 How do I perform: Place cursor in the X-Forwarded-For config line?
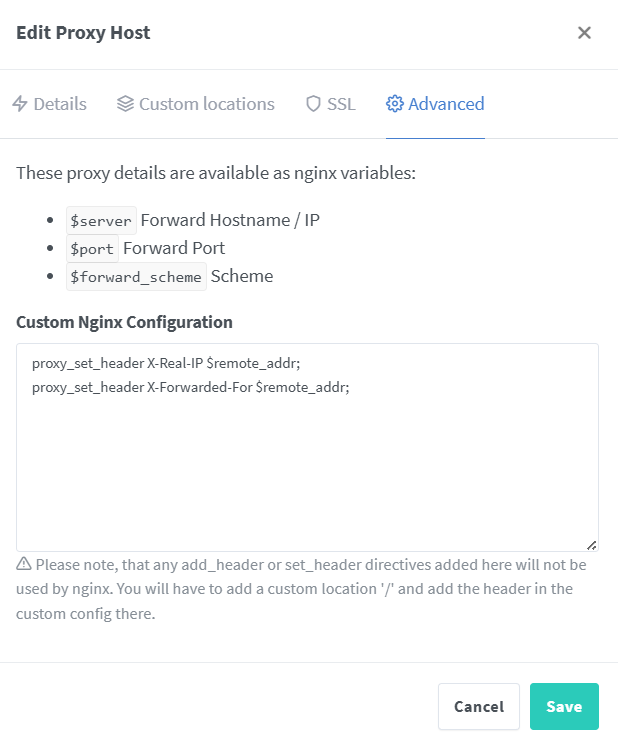pyautogui.click(x=190, y=387)
